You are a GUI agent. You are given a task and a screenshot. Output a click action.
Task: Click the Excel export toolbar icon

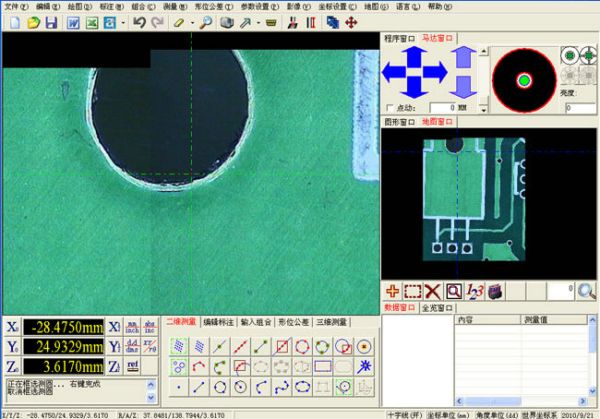pos(92,23)
